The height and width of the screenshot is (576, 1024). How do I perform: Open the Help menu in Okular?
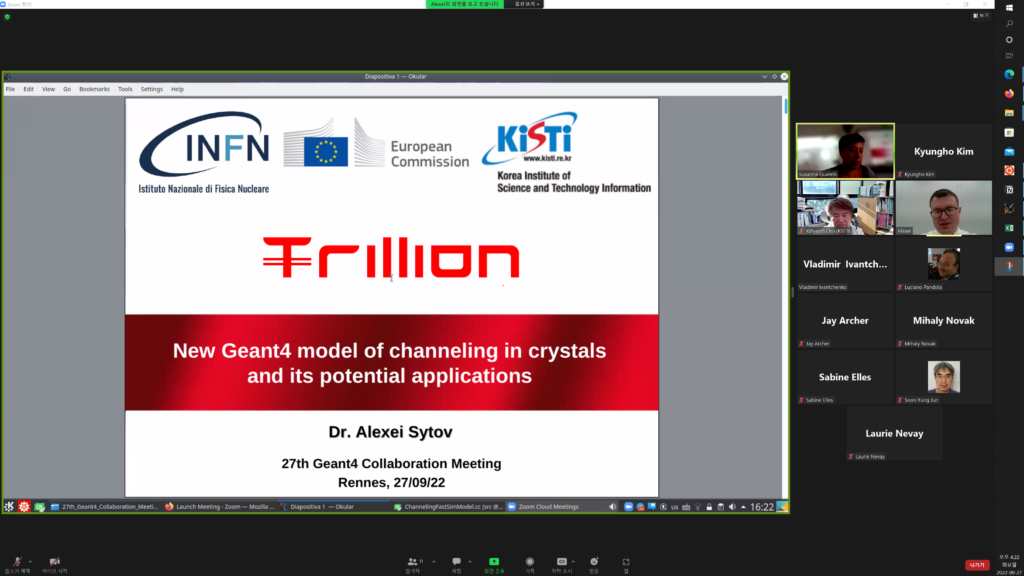(x=178, y=89)
